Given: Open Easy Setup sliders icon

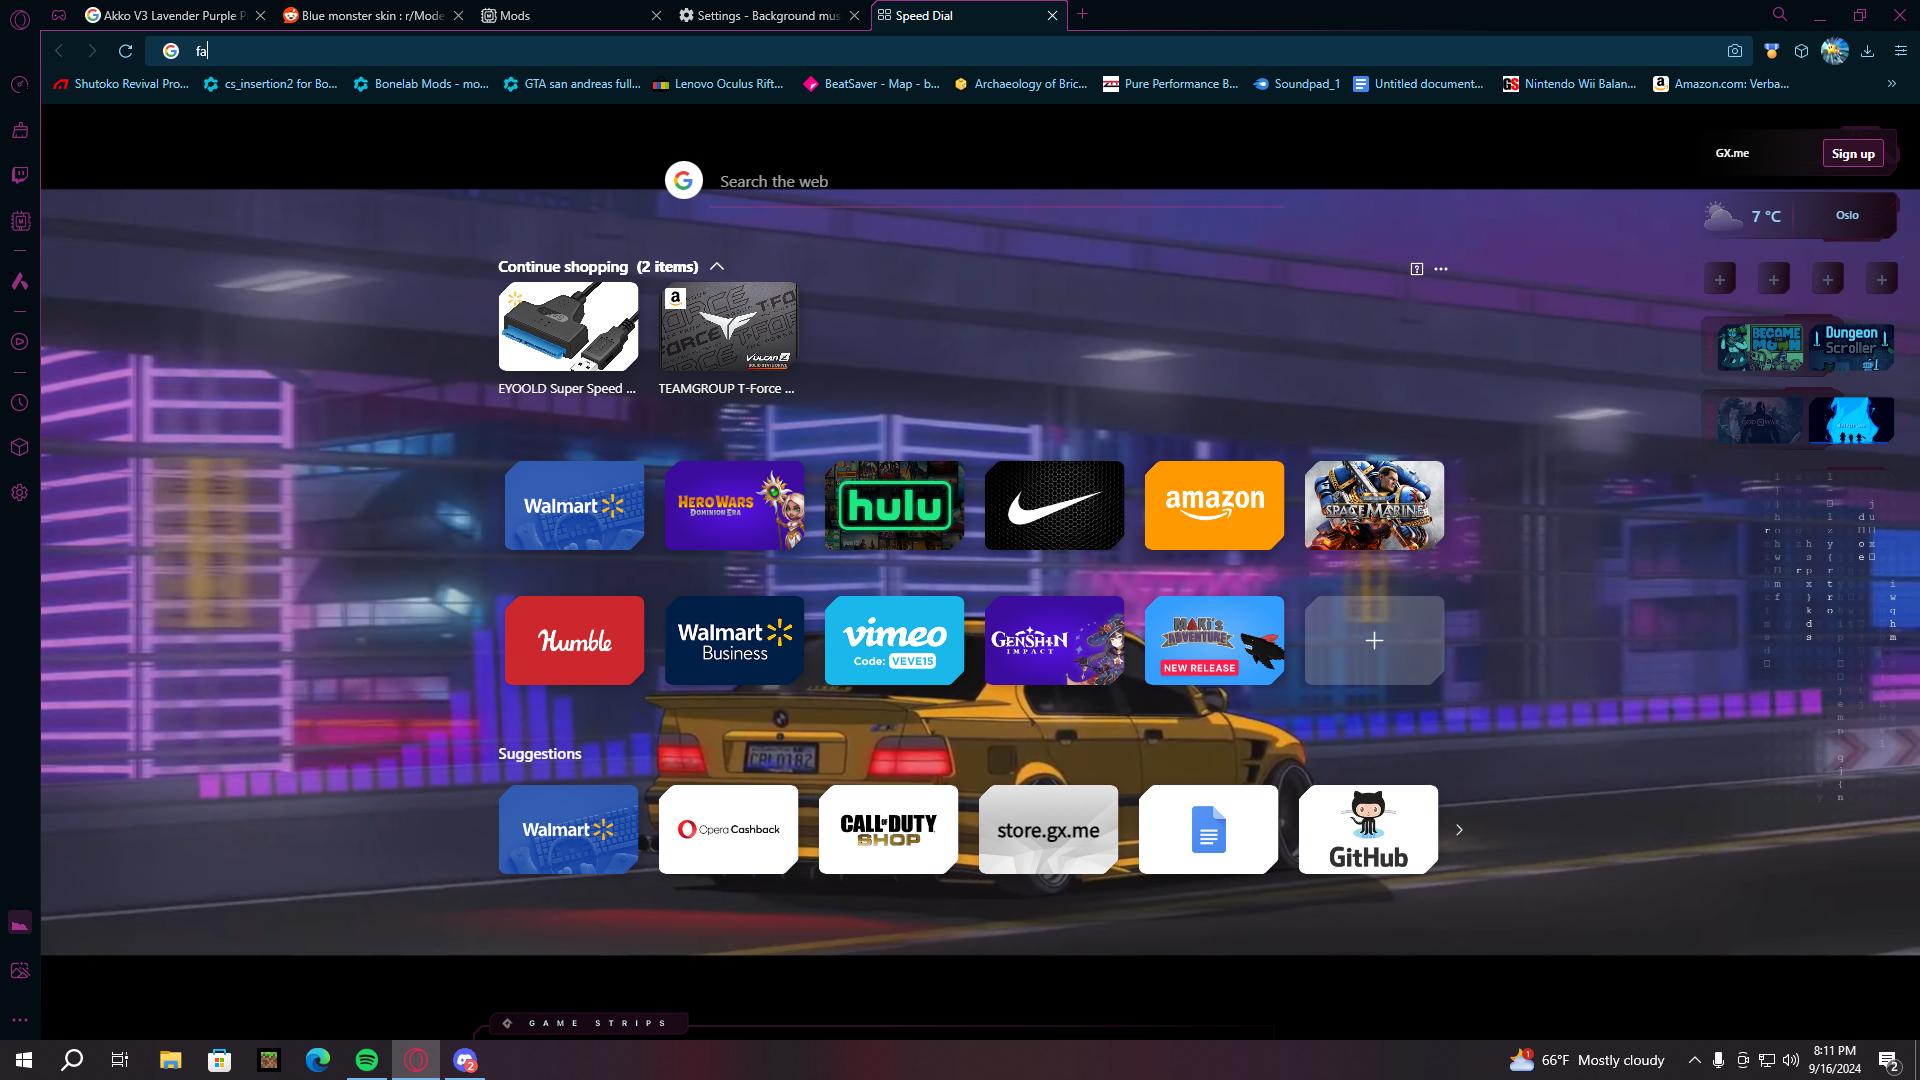Looking at the screenshot, I should click(1901, 51).
